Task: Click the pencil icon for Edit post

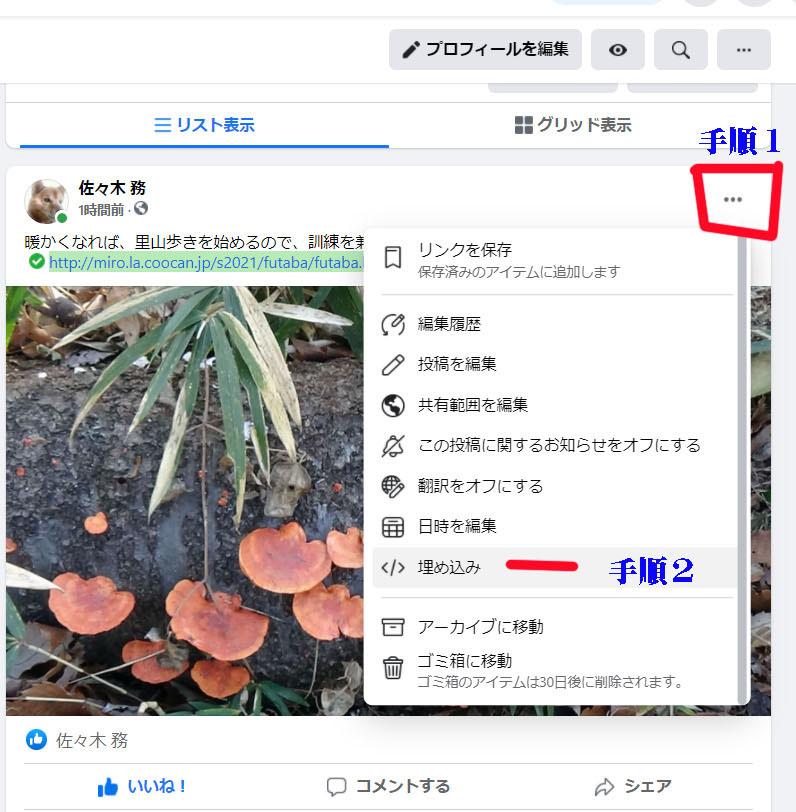Action: pos(393,365)
